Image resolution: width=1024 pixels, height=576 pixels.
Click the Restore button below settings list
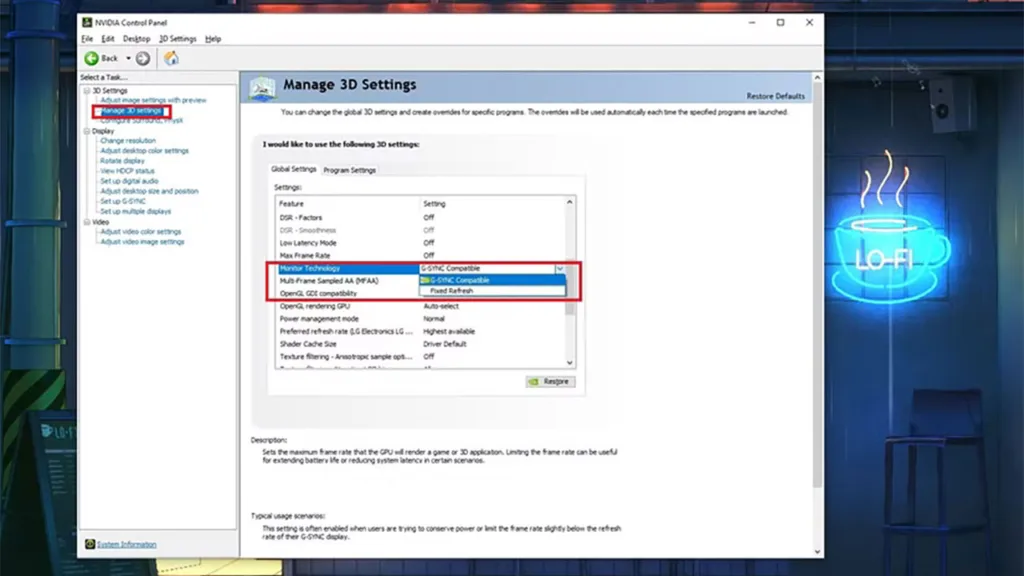[x=551, y=381]
